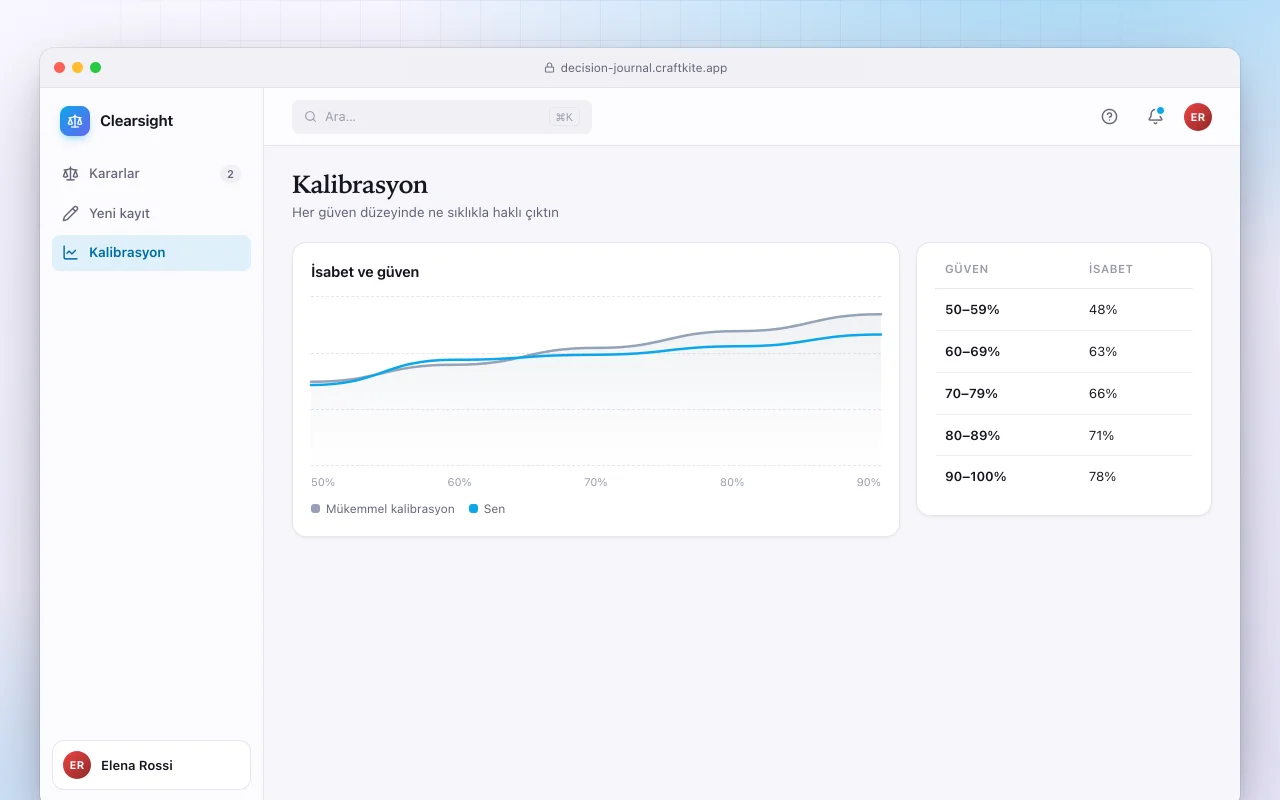This screenshot has height=800, width=1280.
Task: Select the 70–79% table row
Action: coord(1064,394)
